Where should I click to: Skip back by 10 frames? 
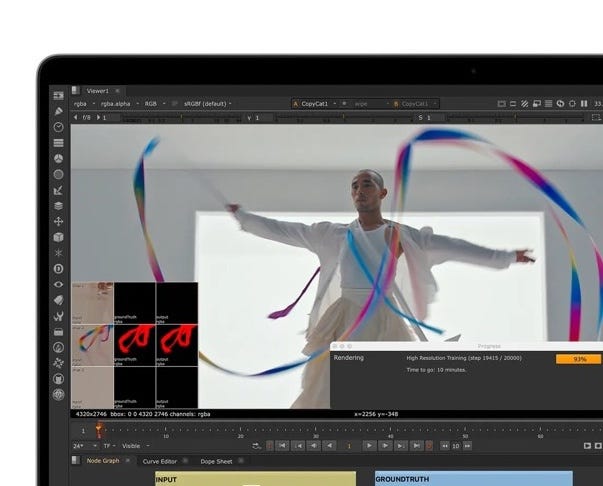point(445,446)
